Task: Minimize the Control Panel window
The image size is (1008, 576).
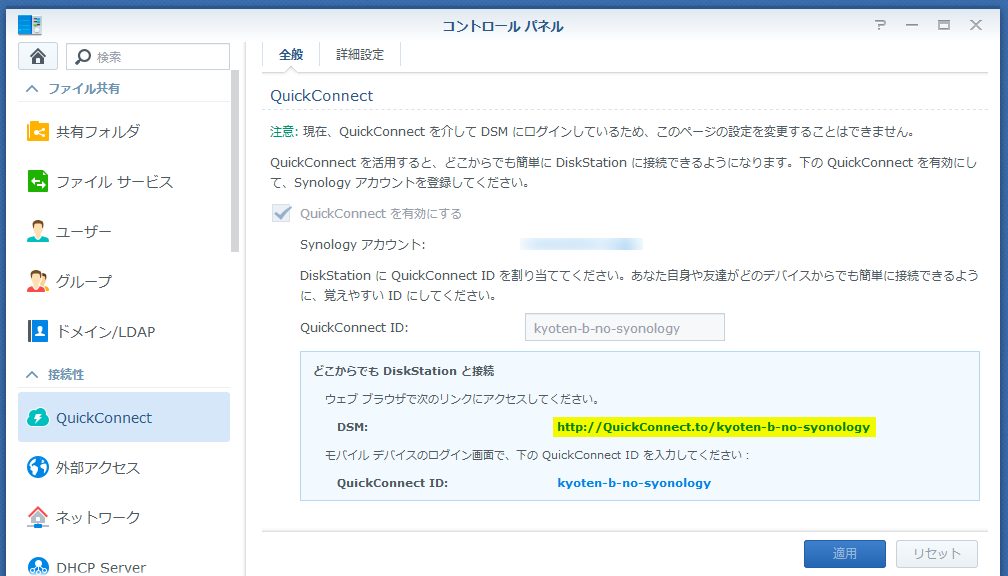Action: pyautogui.click(x=912, y=25)
